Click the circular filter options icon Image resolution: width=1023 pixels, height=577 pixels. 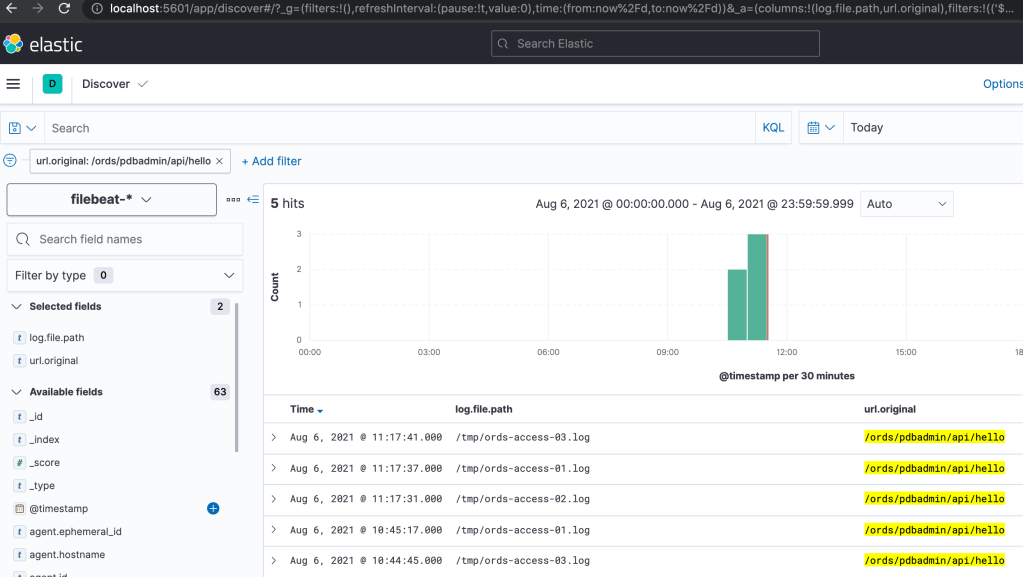10,160
